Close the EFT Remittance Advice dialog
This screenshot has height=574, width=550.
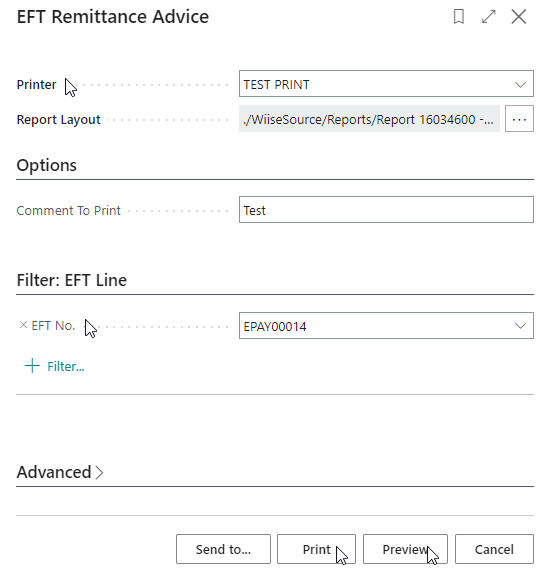click(x=519, y=17)
